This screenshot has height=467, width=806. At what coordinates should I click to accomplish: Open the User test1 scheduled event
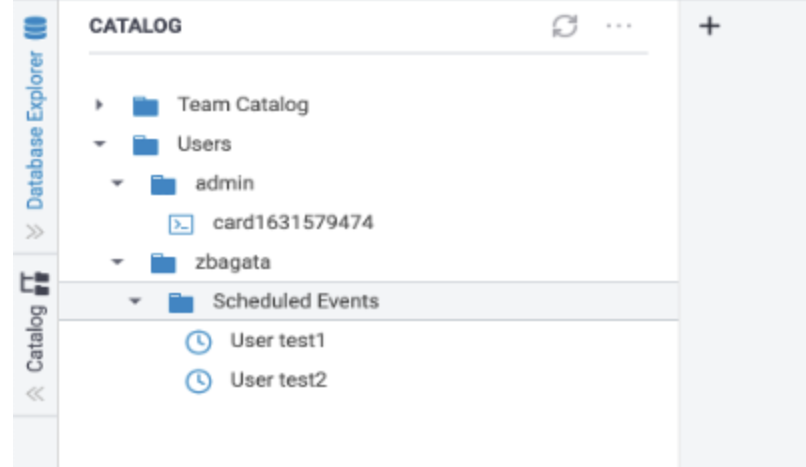[278, 340]
